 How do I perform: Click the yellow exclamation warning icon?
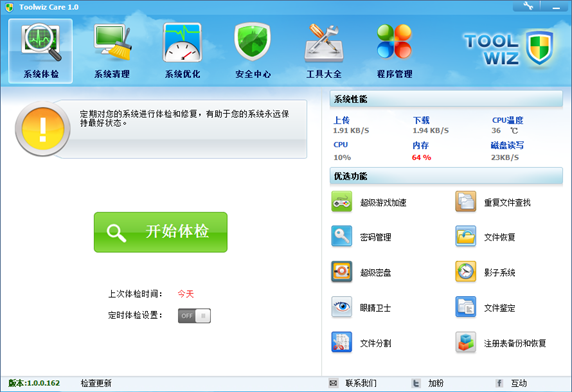[43, 129]
